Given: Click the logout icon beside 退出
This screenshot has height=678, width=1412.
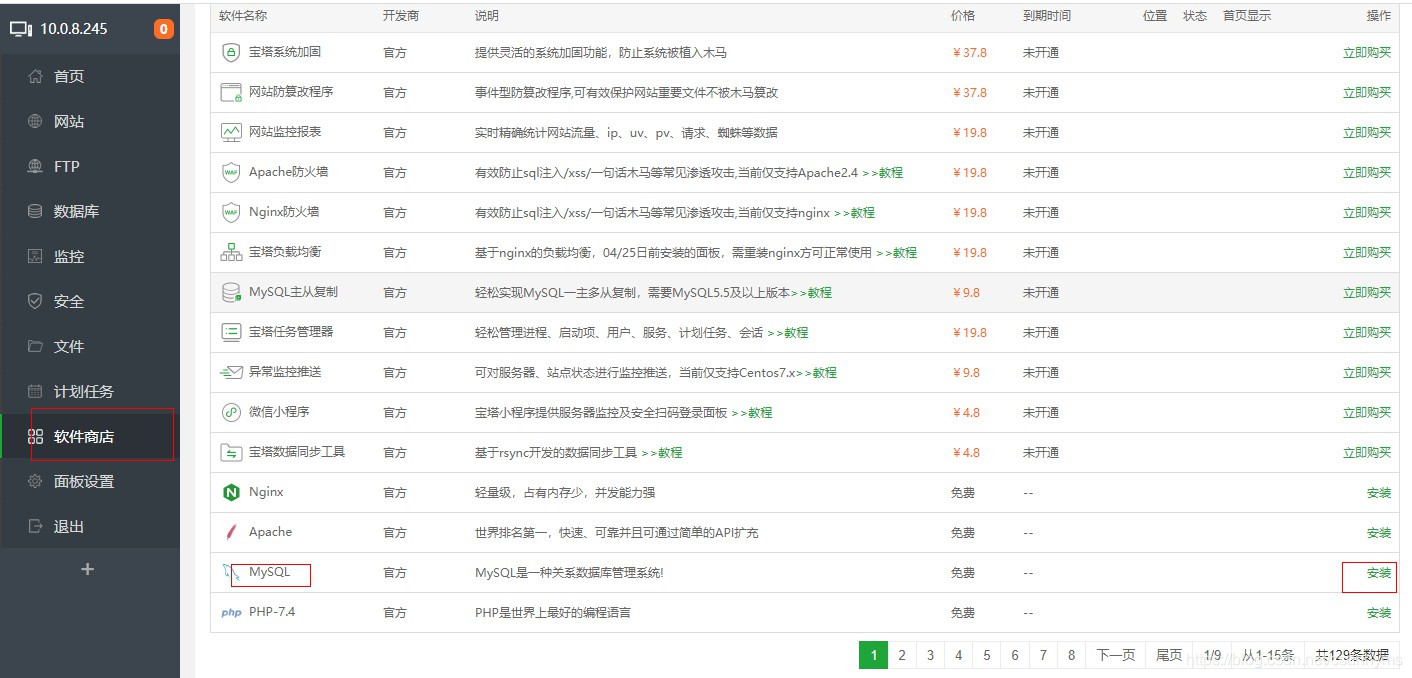Looking at the screenshot, I should [x=36, y=526].
